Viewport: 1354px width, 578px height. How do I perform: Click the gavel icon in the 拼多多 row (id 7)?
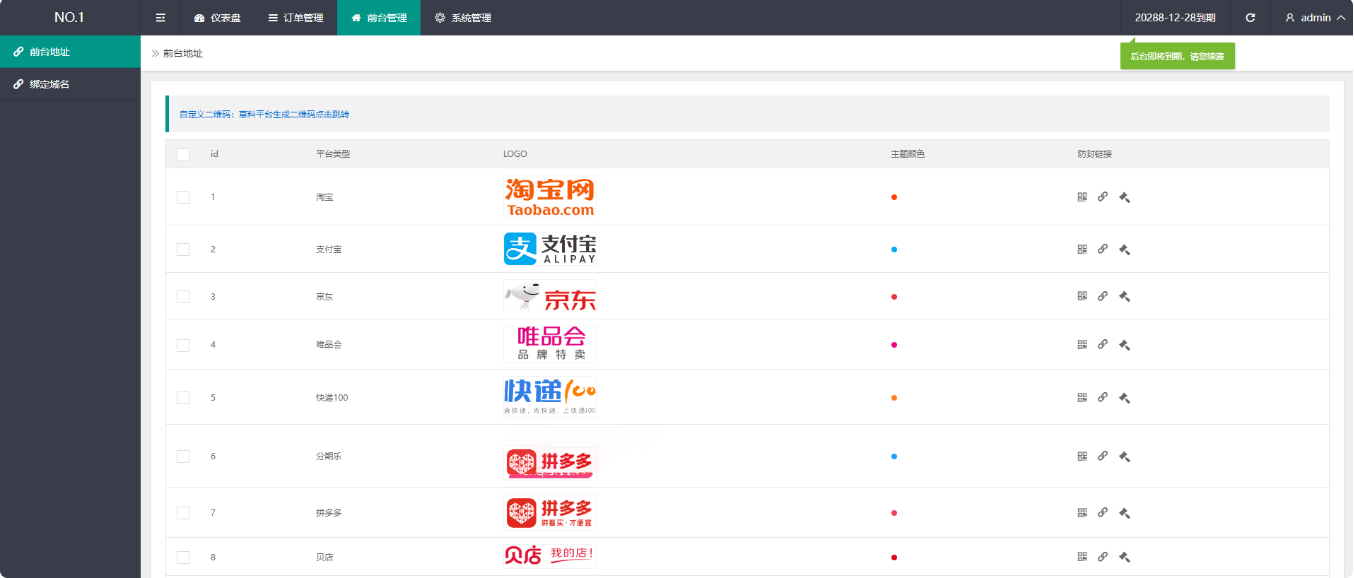click(x=1124, y=513)
